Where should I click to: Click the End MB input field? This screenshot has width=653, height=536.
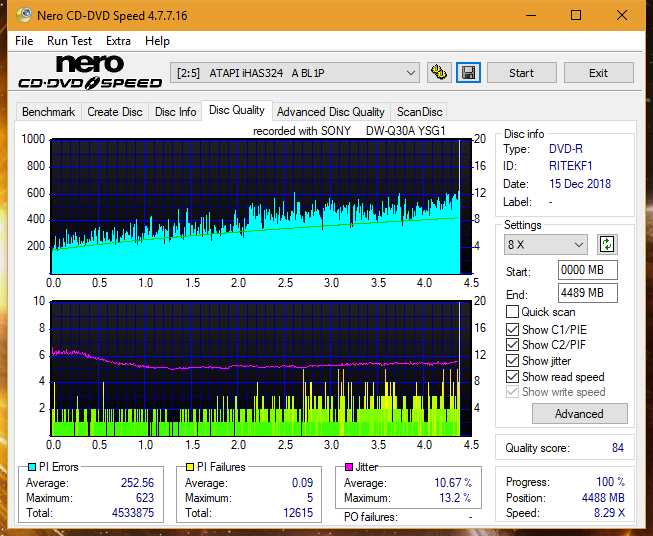(x=588, y=293)
